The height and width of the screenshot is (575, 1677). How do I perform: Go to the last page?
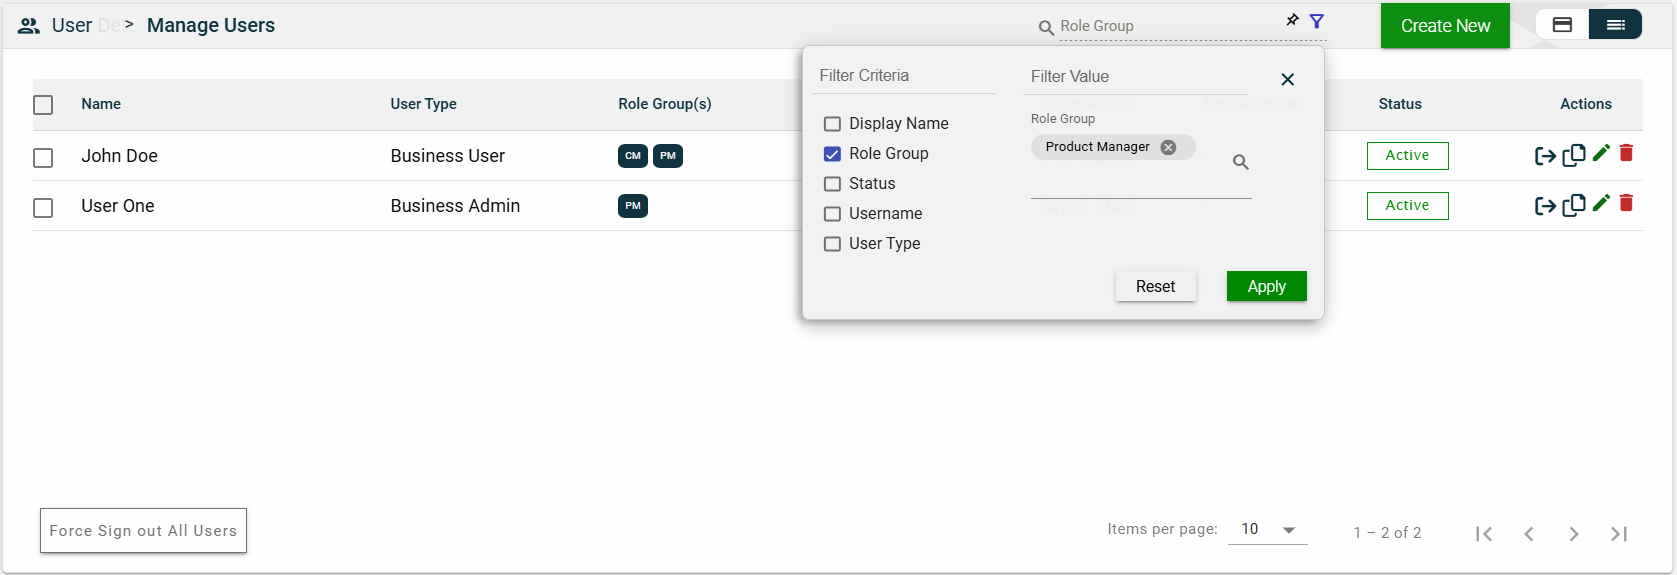click(1618, 534)
